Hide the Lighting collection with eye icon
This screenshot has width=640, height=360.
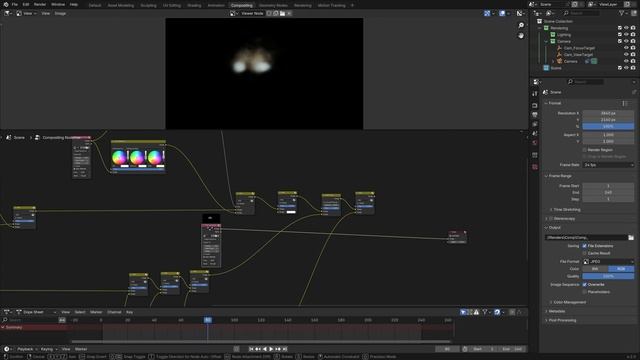click(626, 35)
